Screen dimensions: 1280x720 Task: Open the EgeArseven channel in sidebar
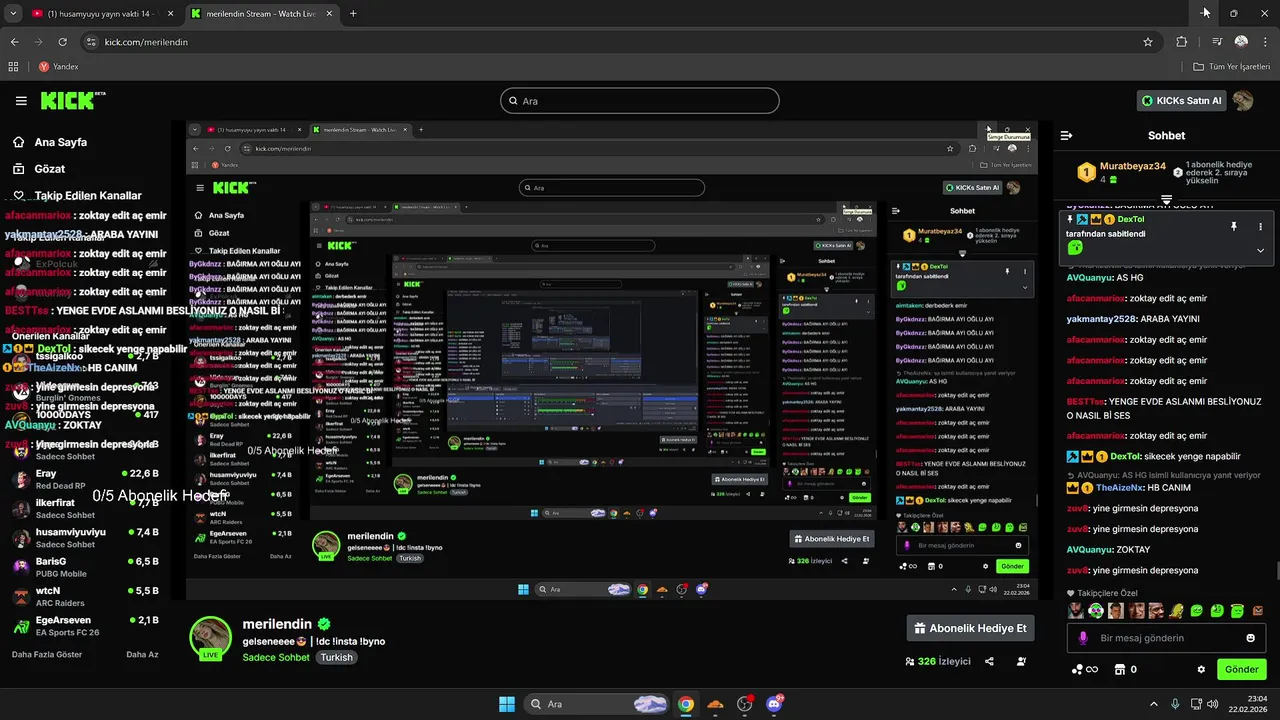85,626
